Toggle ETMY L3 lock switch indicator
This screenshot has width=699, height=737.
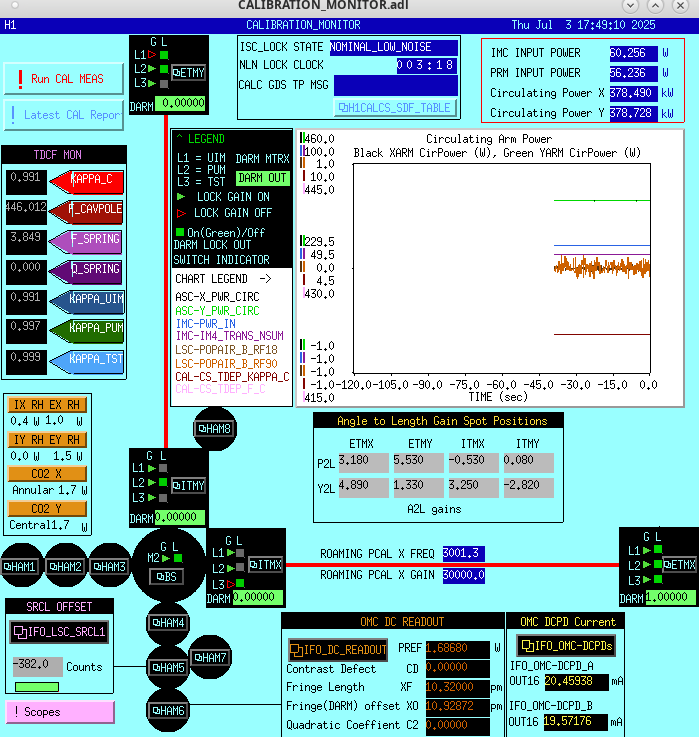(x=164, y=84)
